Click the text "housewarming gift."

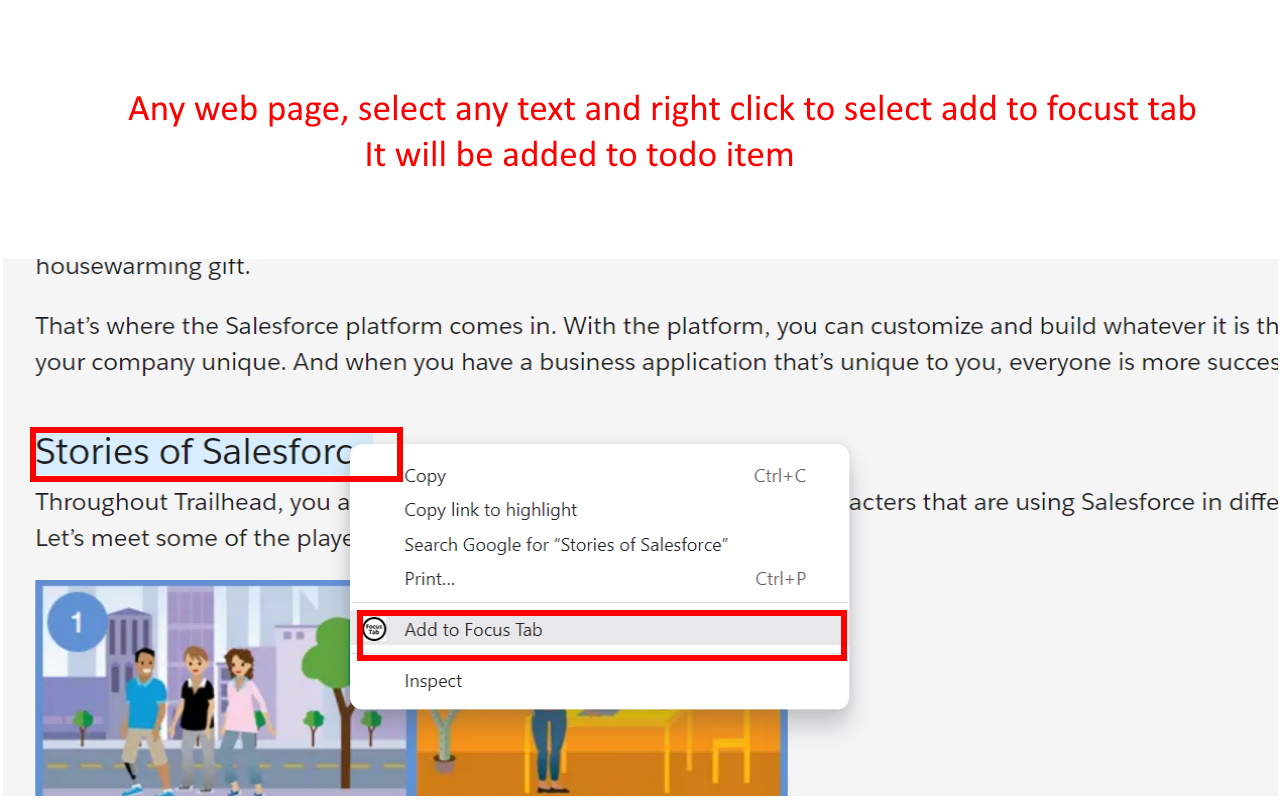point(143,267)
